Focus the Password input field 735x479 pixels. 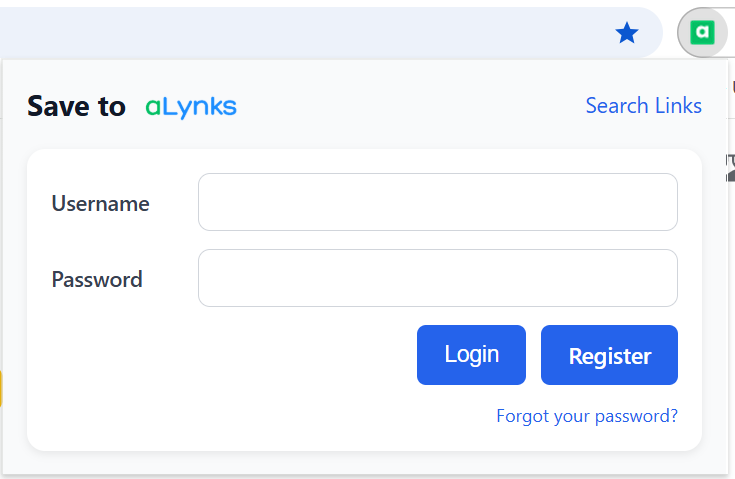coord(438,278)
